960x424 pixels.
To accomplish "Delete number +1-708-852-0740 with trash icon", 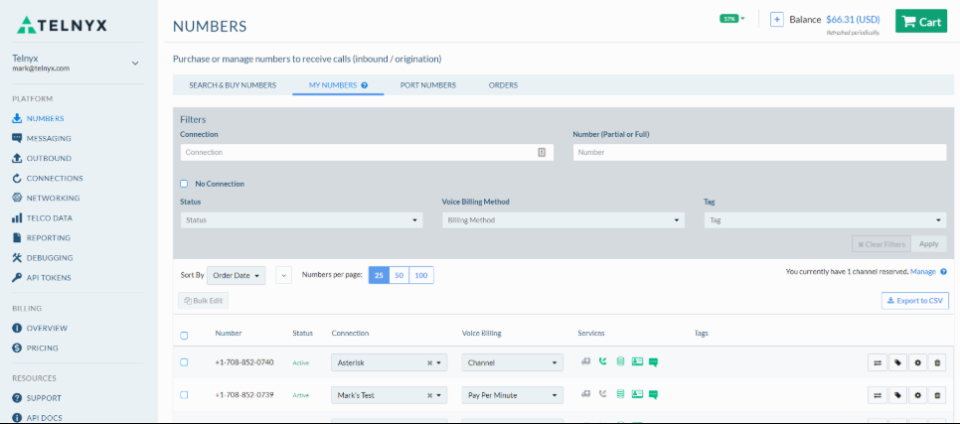I will [937, 362].
